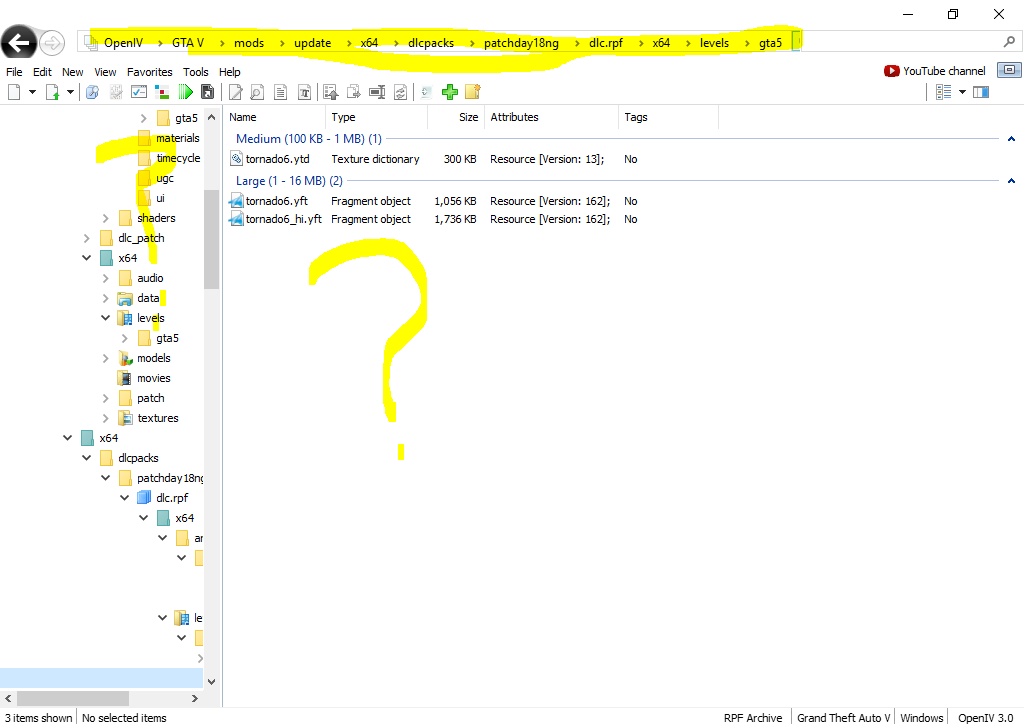Click the text document toolbar icon

(280, 92)
